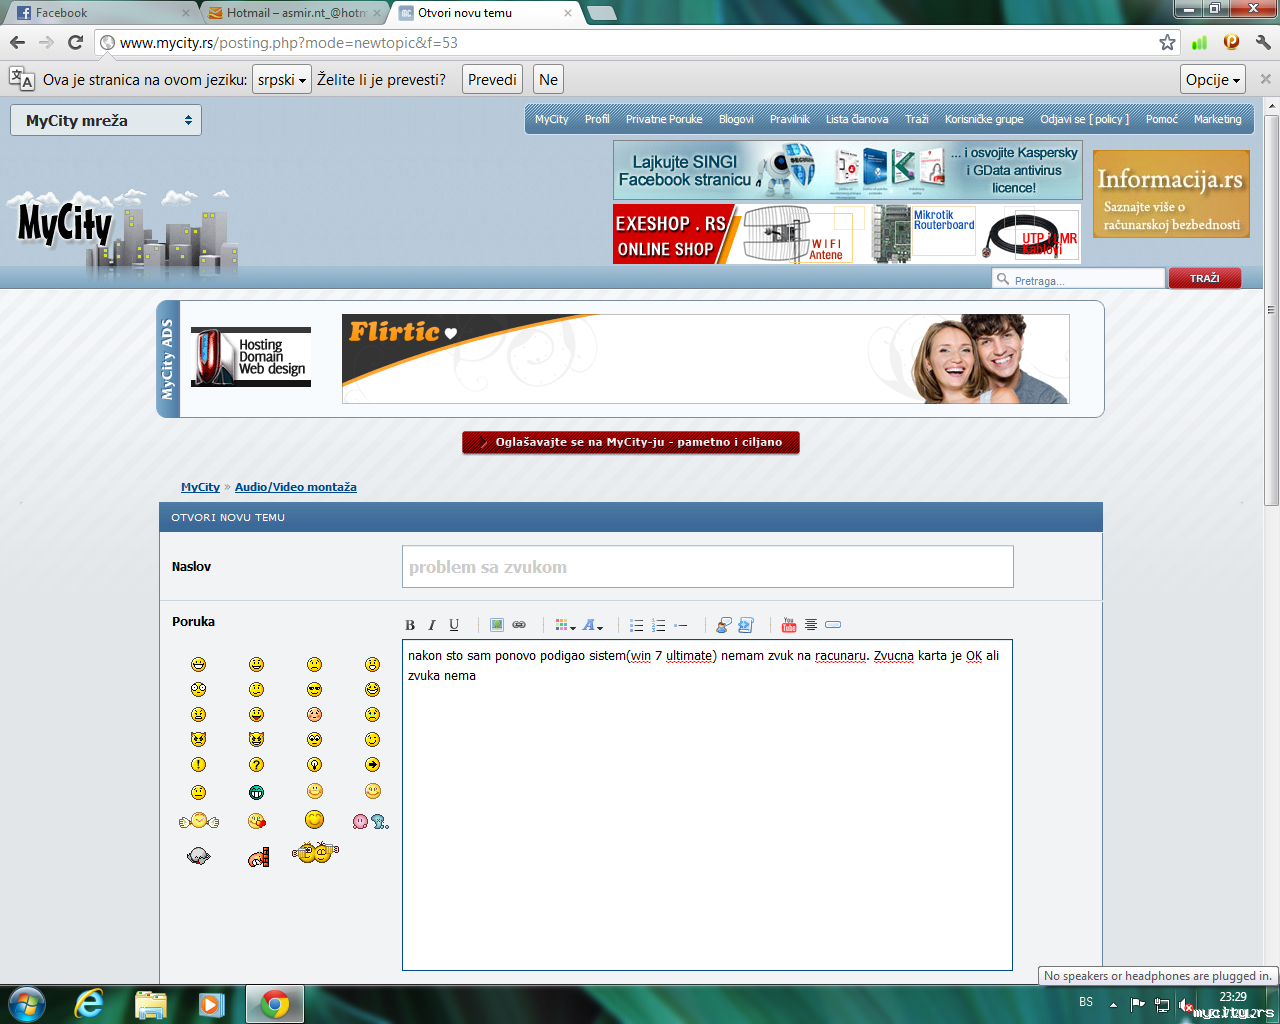Switch to the Hotmail browser tab
The height and width of the screenshot is (1024, 1280).
click(295, 13)
